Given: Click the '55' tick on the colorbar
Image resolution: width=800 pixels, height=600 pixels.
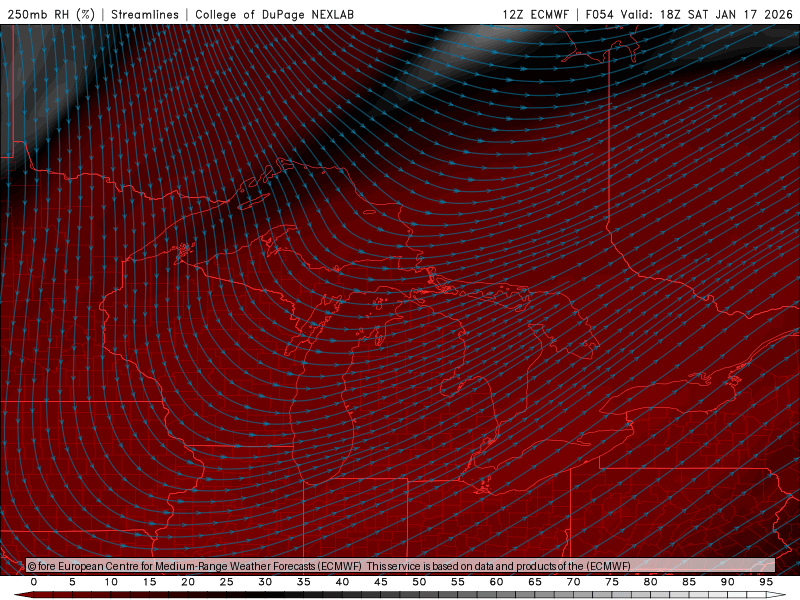Looking at the screenshot, I should coord(458,582).
